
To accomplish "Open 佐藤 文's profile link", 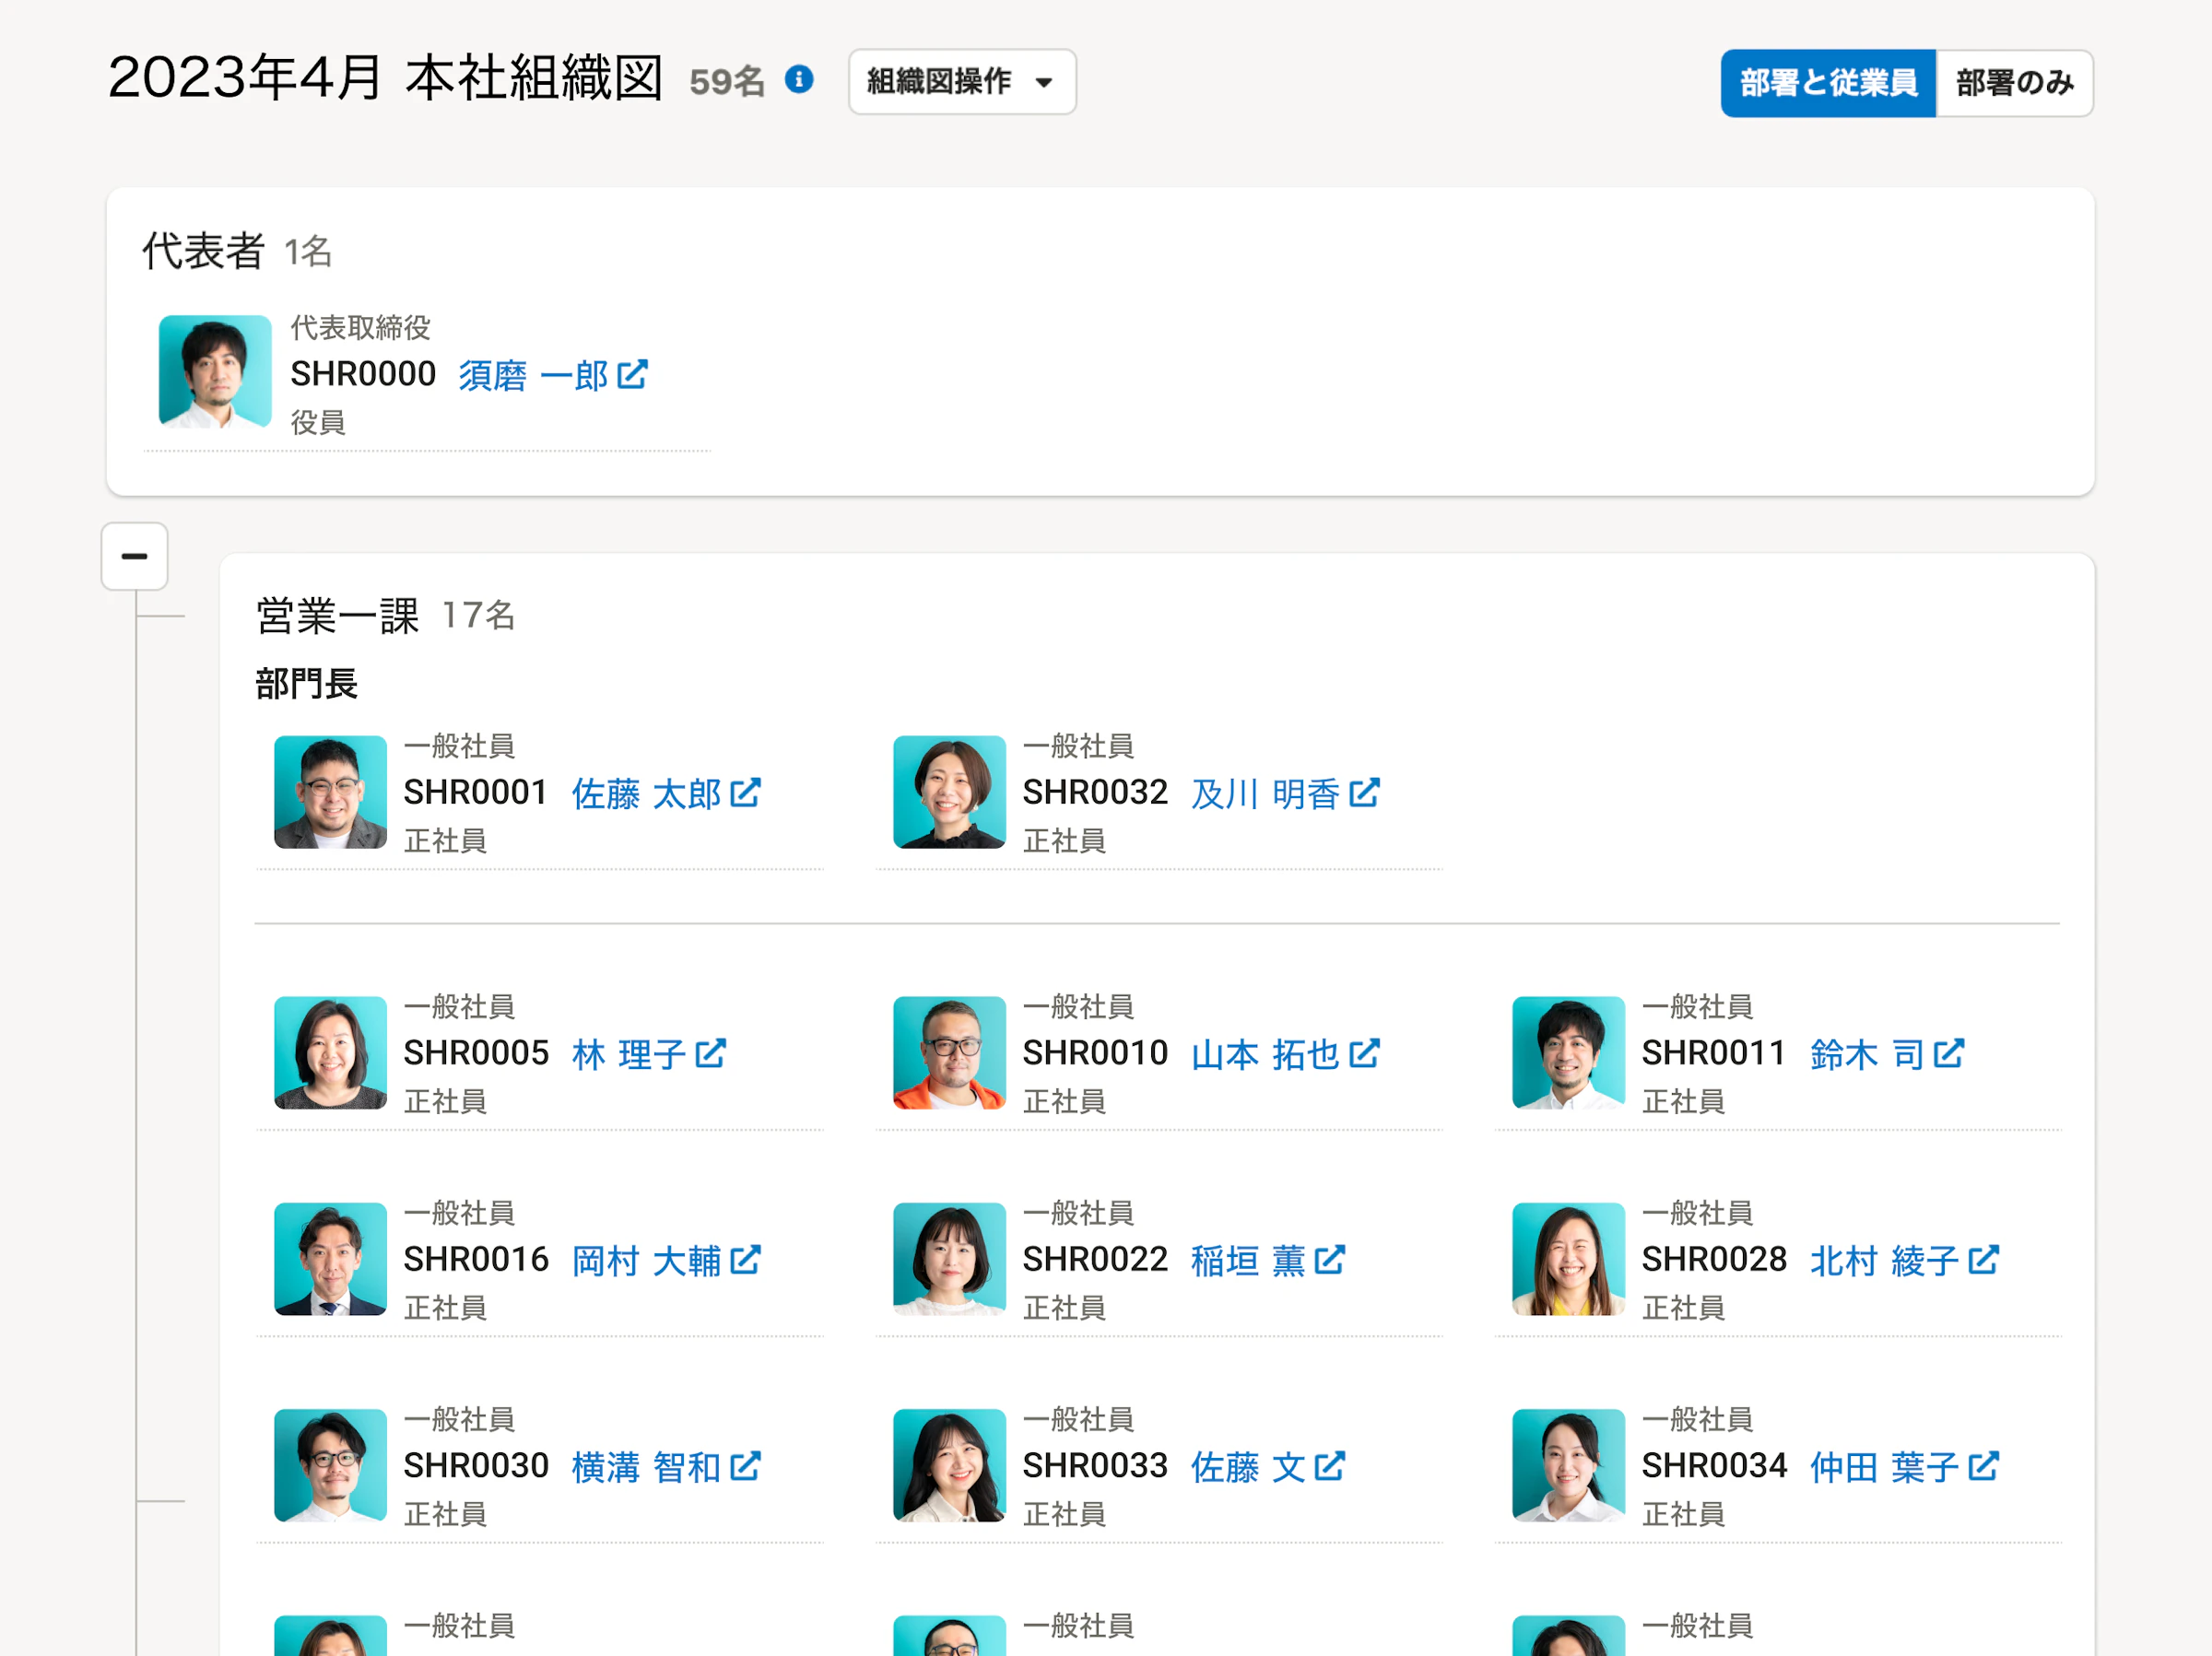I will 1248,1467.
